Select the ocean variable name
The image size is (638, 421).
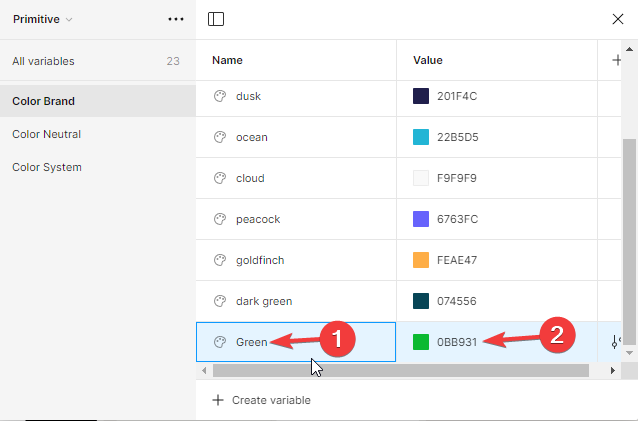click(251, 137)
